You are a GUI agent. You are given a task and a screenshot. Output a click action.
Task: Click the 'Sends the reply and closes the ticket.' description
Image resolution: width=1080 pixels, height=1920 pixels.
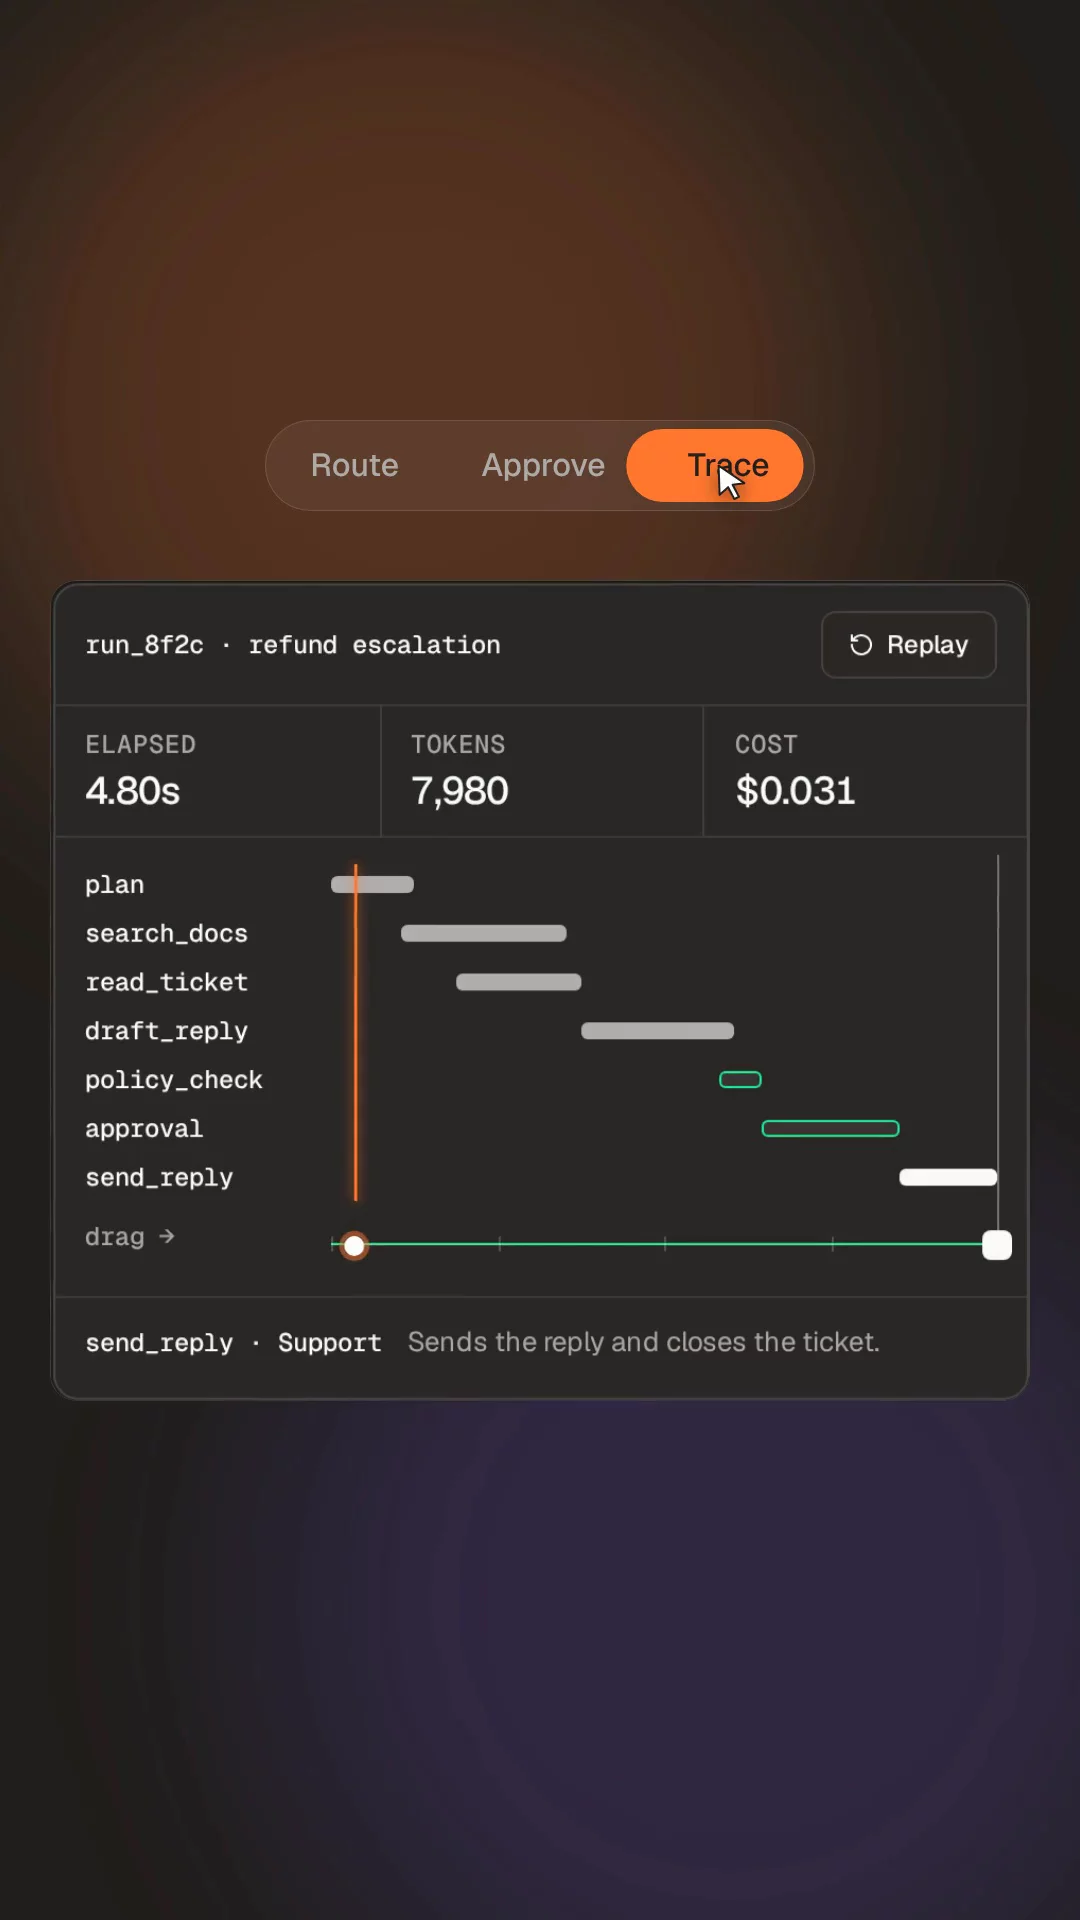click(643, 1342)
